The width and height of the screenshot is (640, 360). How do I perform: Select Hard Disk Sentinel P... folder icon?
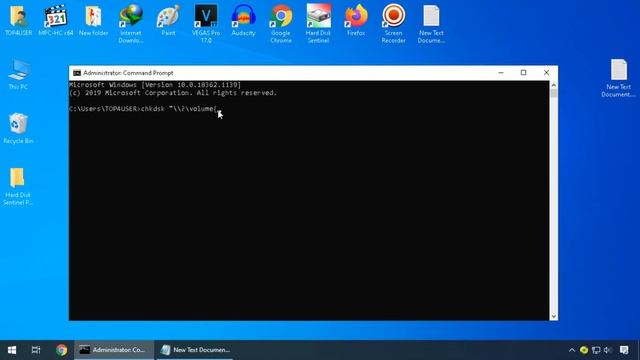point(18,186)
